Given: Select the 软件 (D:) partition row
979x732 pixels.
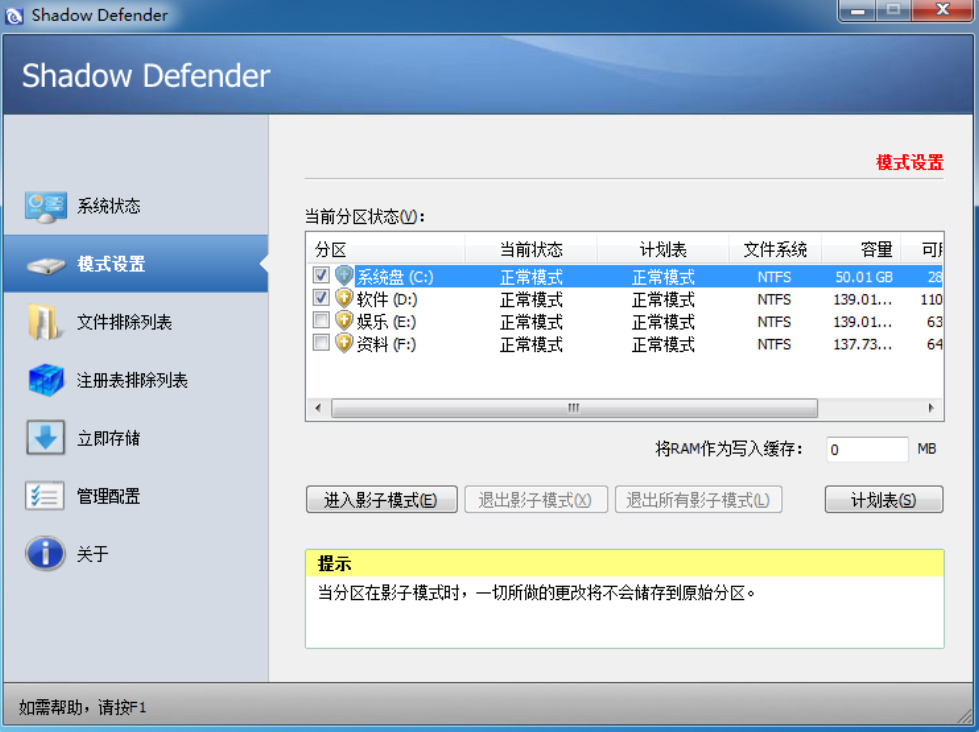Looking at the screenshot, I should [x=624, y=299].
